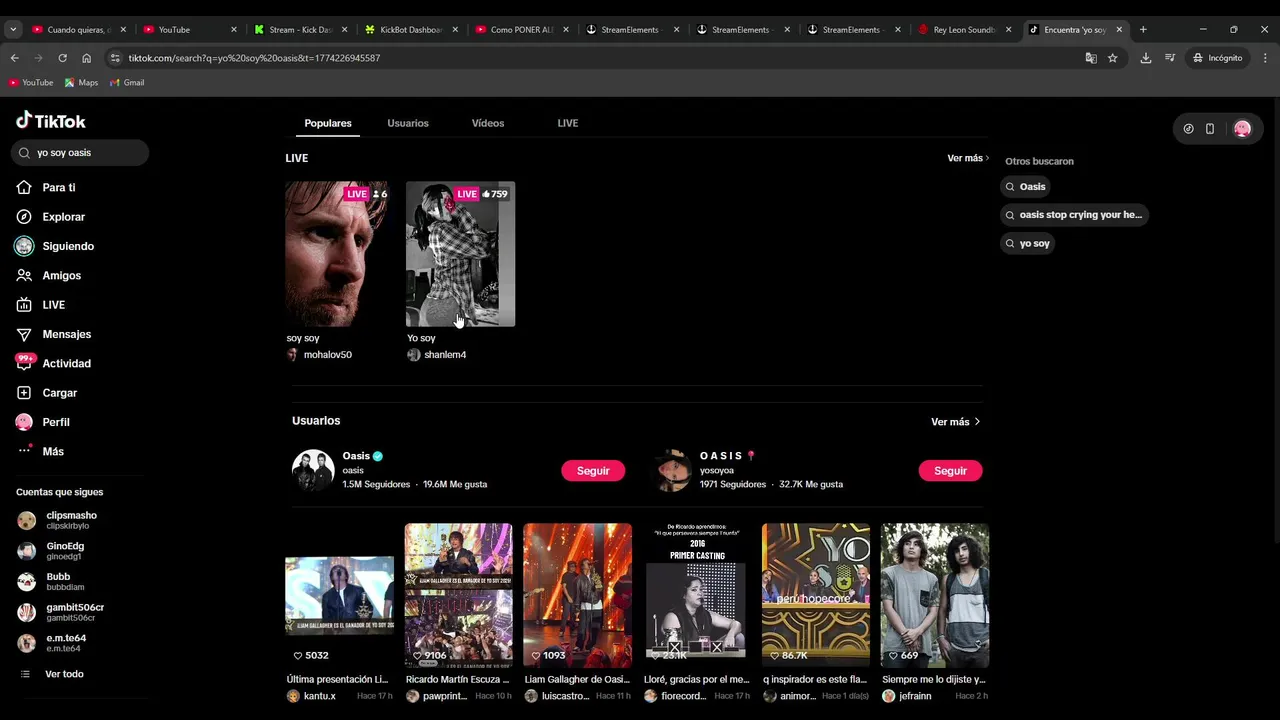The width and height of the screenshot is (1280, 720).
Task: Switch to the Populares tab
Action: pyautogui.click(x=328, y=123)
